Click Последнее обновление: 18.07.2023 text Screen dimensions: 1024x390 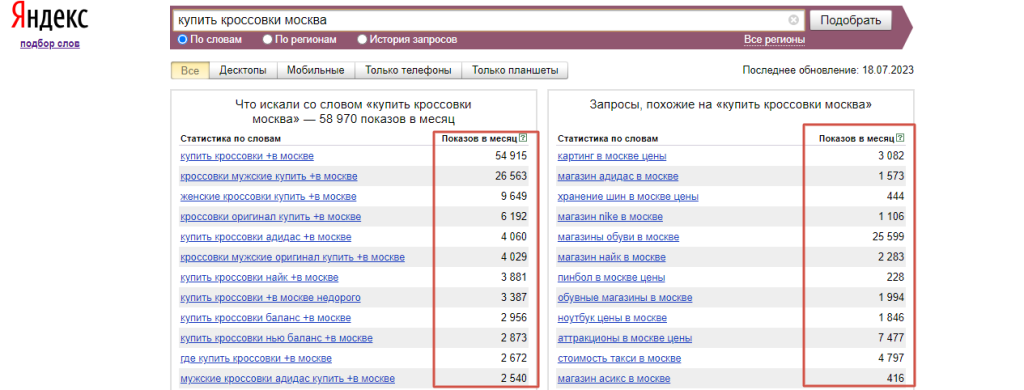[828, 70]
